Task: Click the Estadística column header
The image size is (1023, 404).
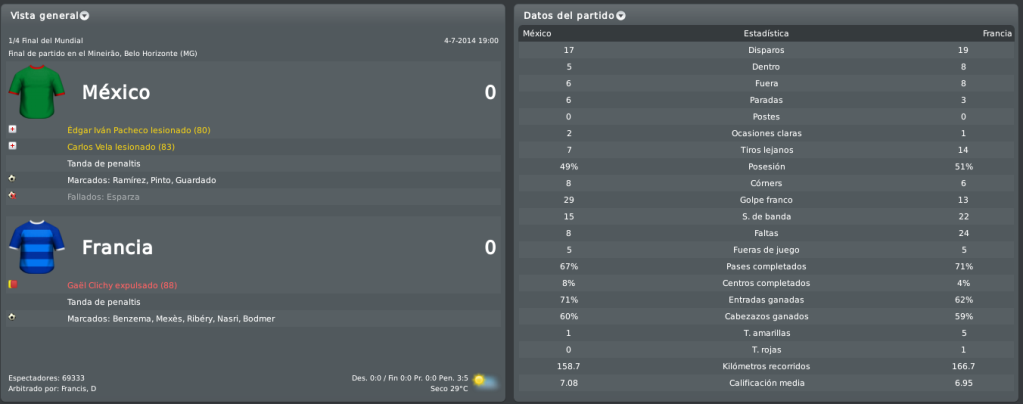Action: (766, 33)
